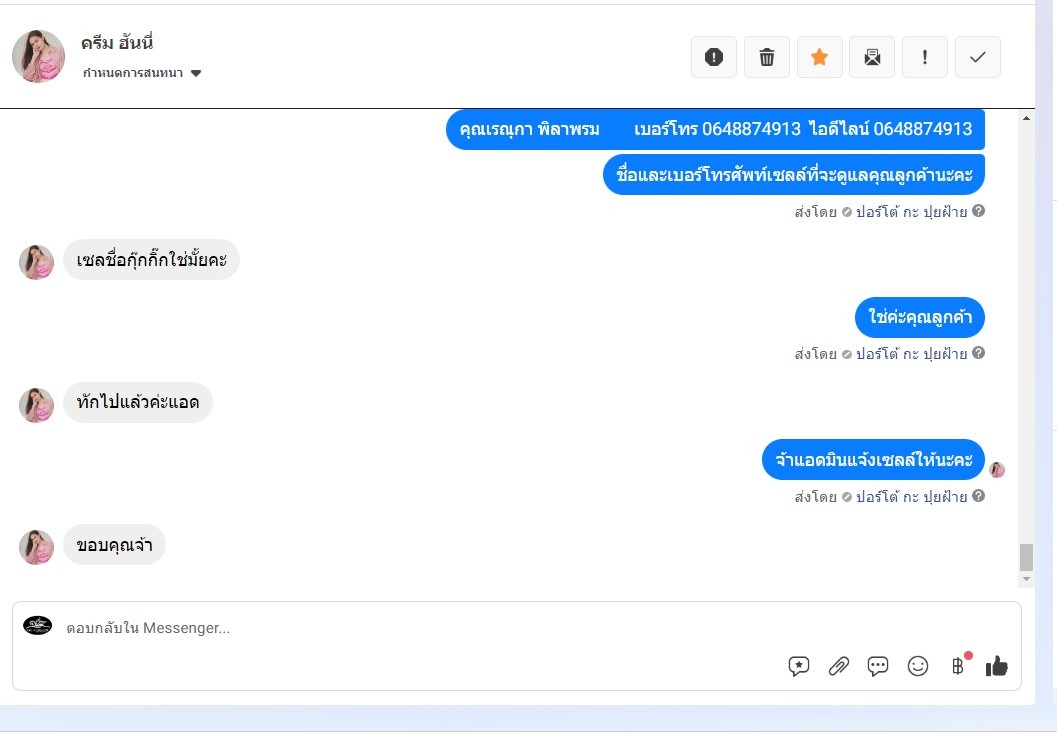Attach a file with paperclip icon
This screenshot has width=1057, height=752.
tap(839, 666)
